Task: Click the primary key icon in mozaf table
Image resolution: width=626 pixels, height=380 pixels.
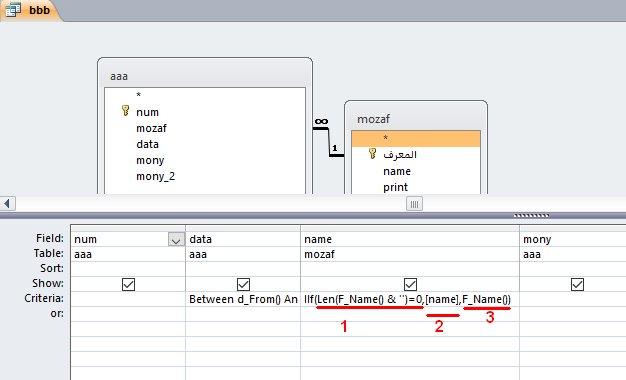Action: pyautogui.click(x=372, y=153)
